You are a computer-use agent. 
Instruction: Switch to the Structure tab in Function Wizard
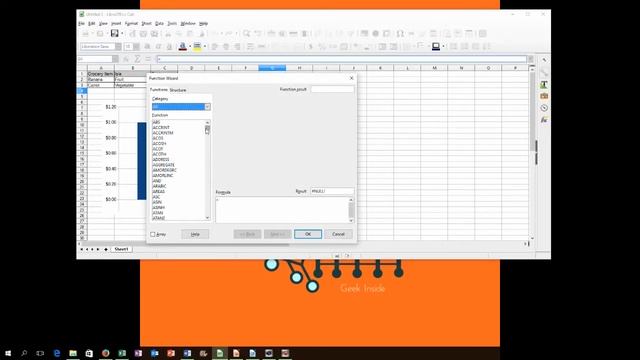point(178,90)
